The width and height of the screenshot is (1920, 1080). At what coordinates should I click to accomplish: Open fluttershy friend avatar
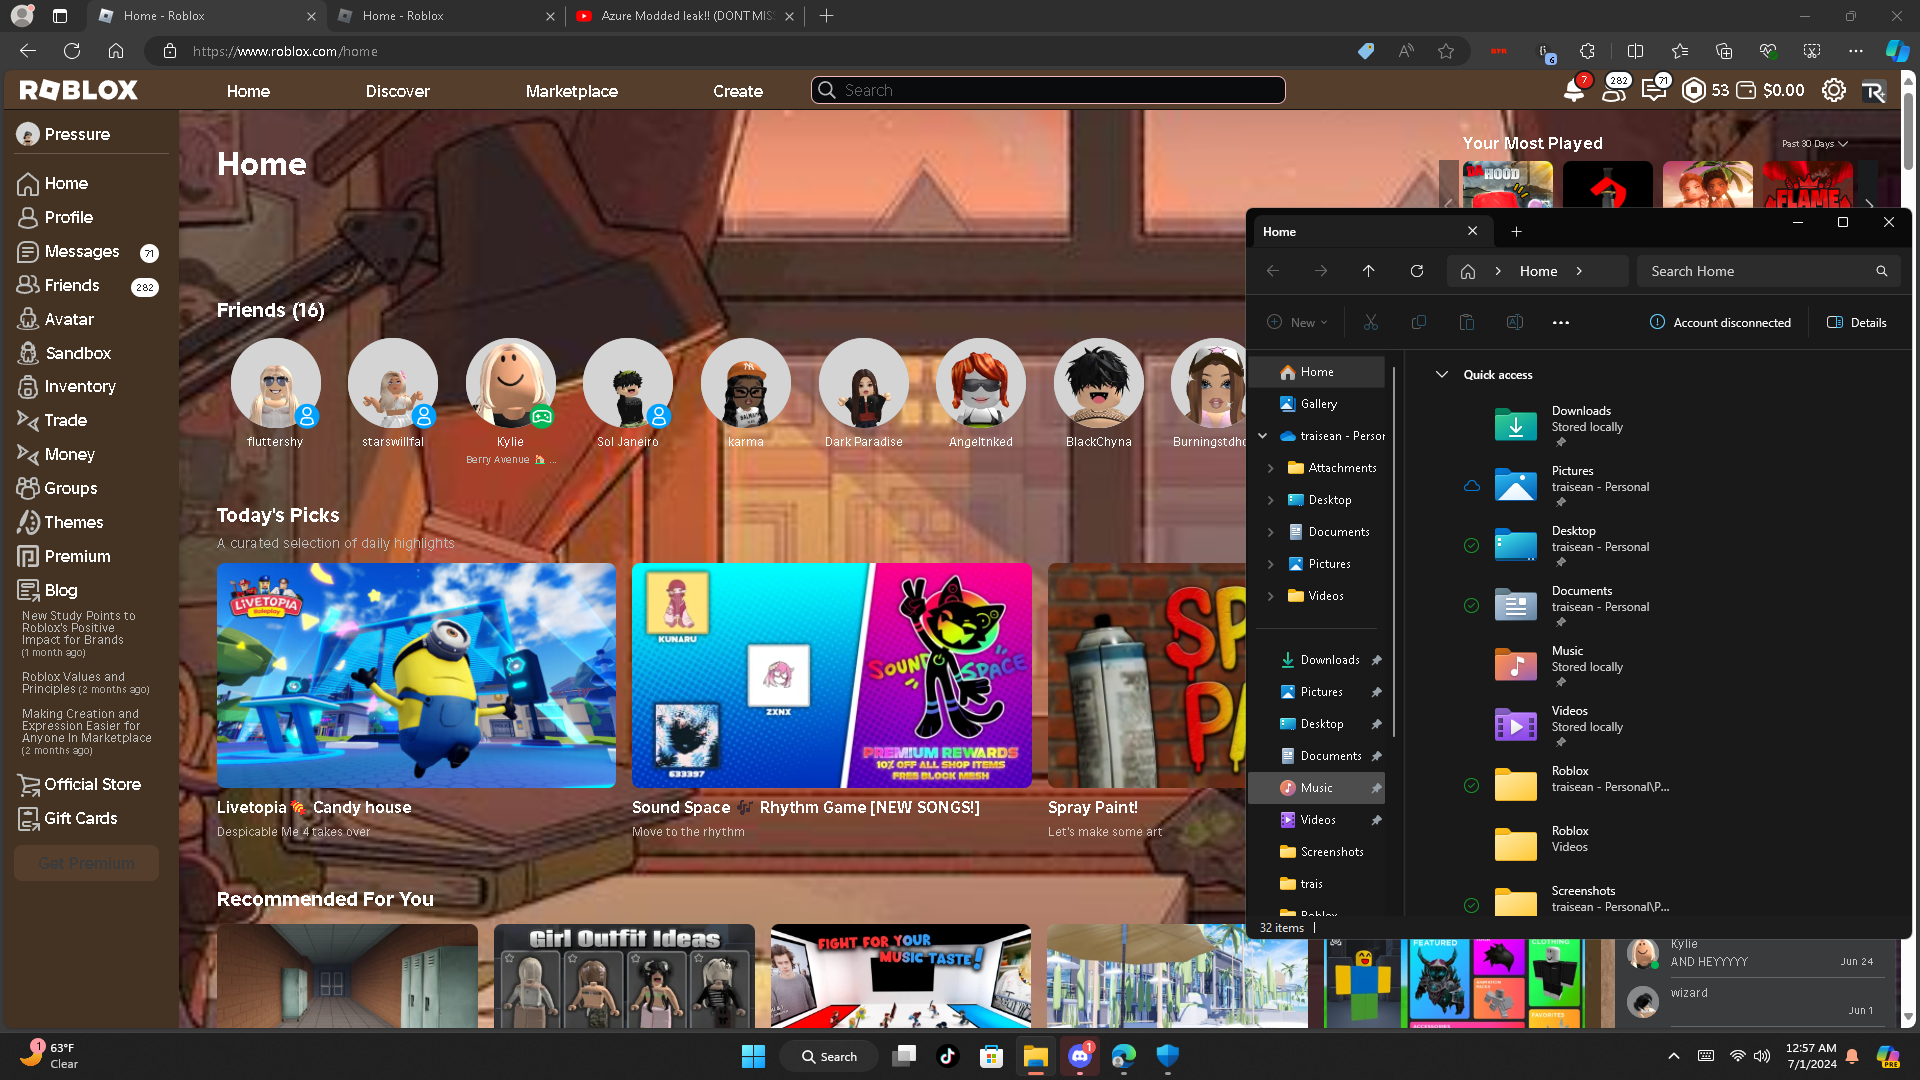(x=275, y=383)
